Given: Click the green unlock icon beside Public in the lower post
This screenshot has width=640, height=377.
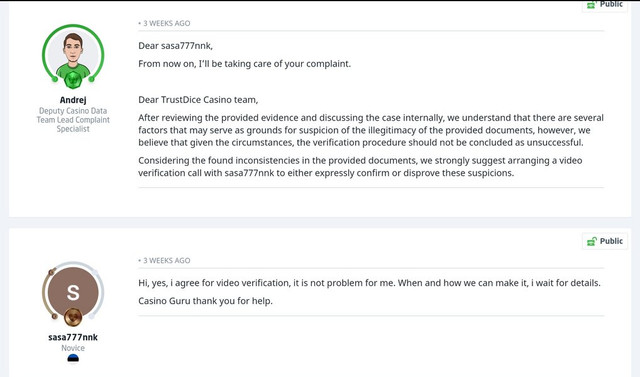Looking at the screenshot, I should 591,241.
